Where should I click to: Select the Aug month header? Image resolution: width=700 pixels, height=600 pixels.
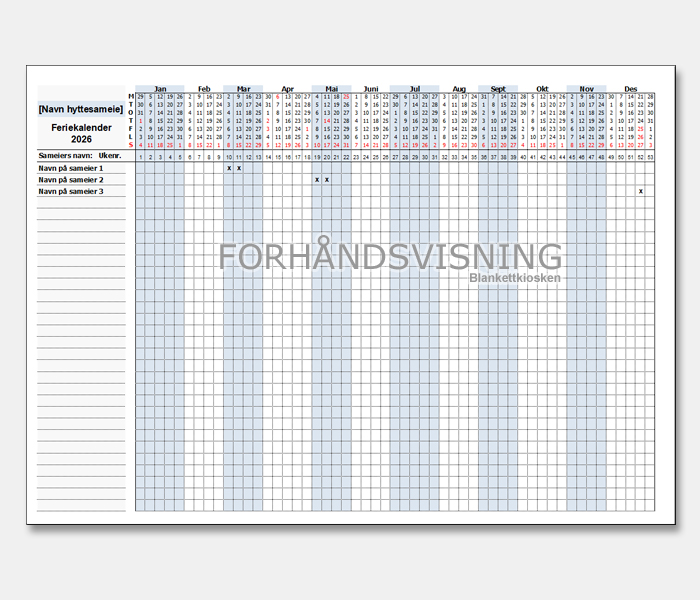click(x=458, y=88)
